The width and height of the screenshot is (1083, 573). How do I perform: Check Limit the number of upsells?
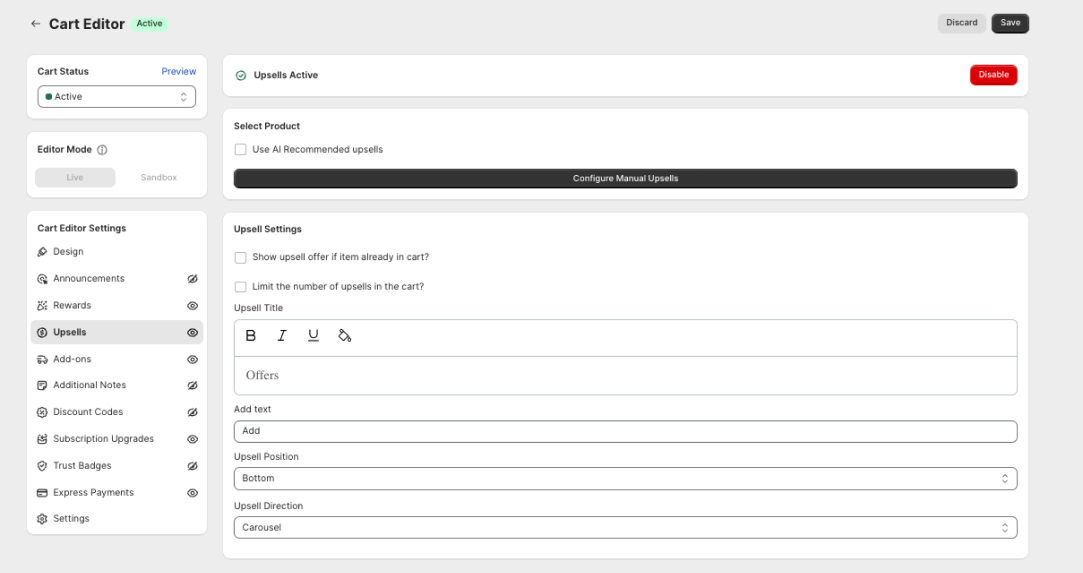pyautogui.click(x=240, y=286)
